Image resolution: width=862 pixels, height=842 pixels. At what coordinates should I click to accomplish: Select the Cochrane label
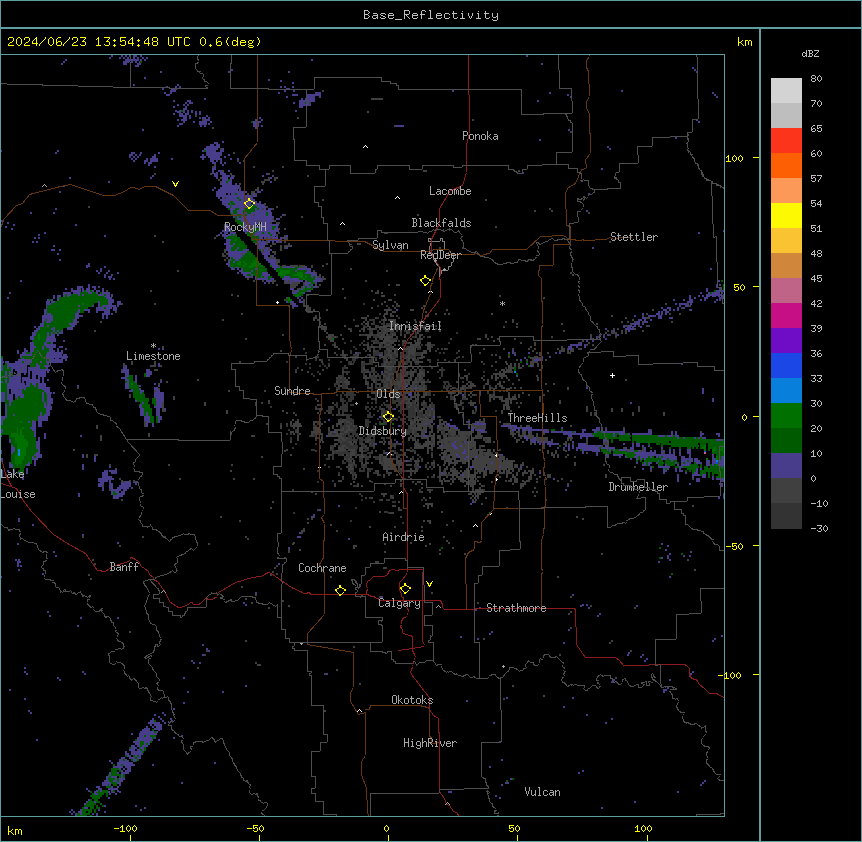point(322,568)
